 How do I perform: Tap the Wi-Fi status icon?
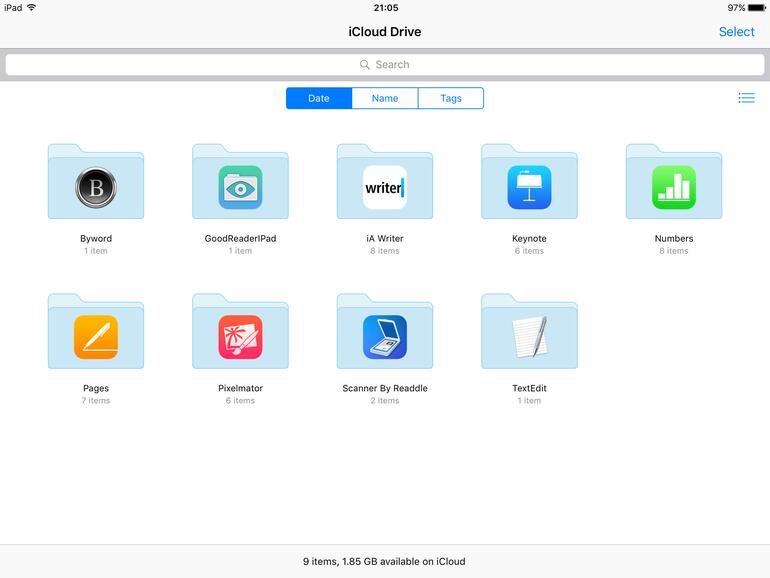(32, 7)
